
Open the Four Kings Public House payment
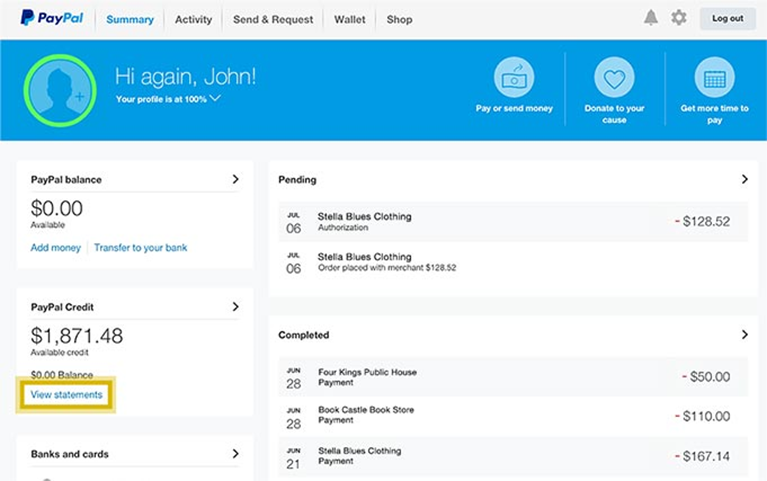pos(367,377)
